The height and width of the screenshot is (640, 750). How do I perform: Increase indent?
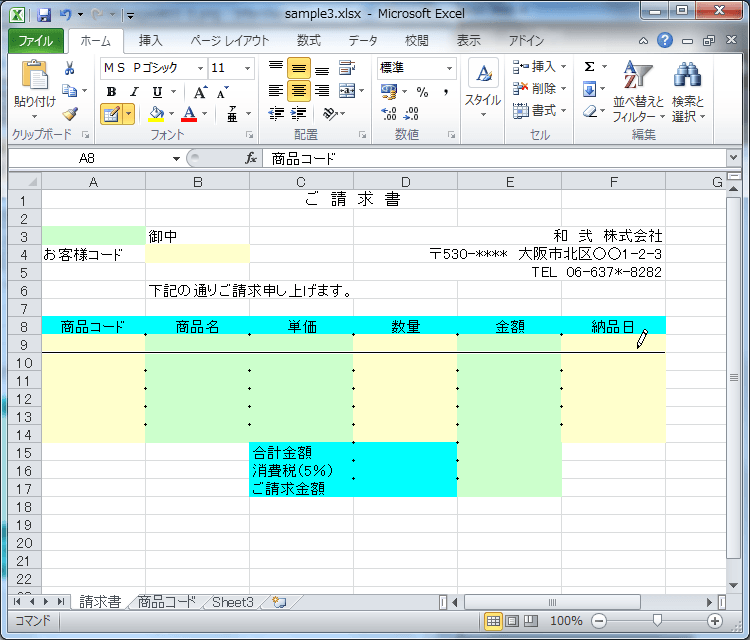click(x=299, y=113)
